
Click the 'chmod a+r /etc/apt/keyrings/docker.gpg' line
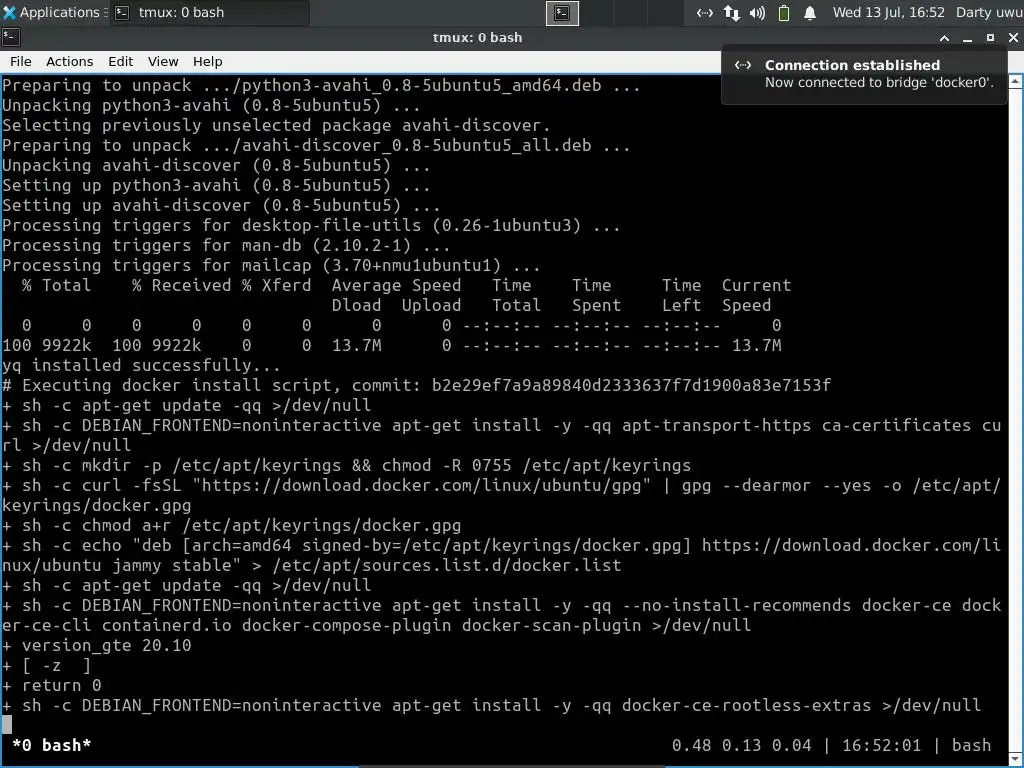(x=231, y=525)
